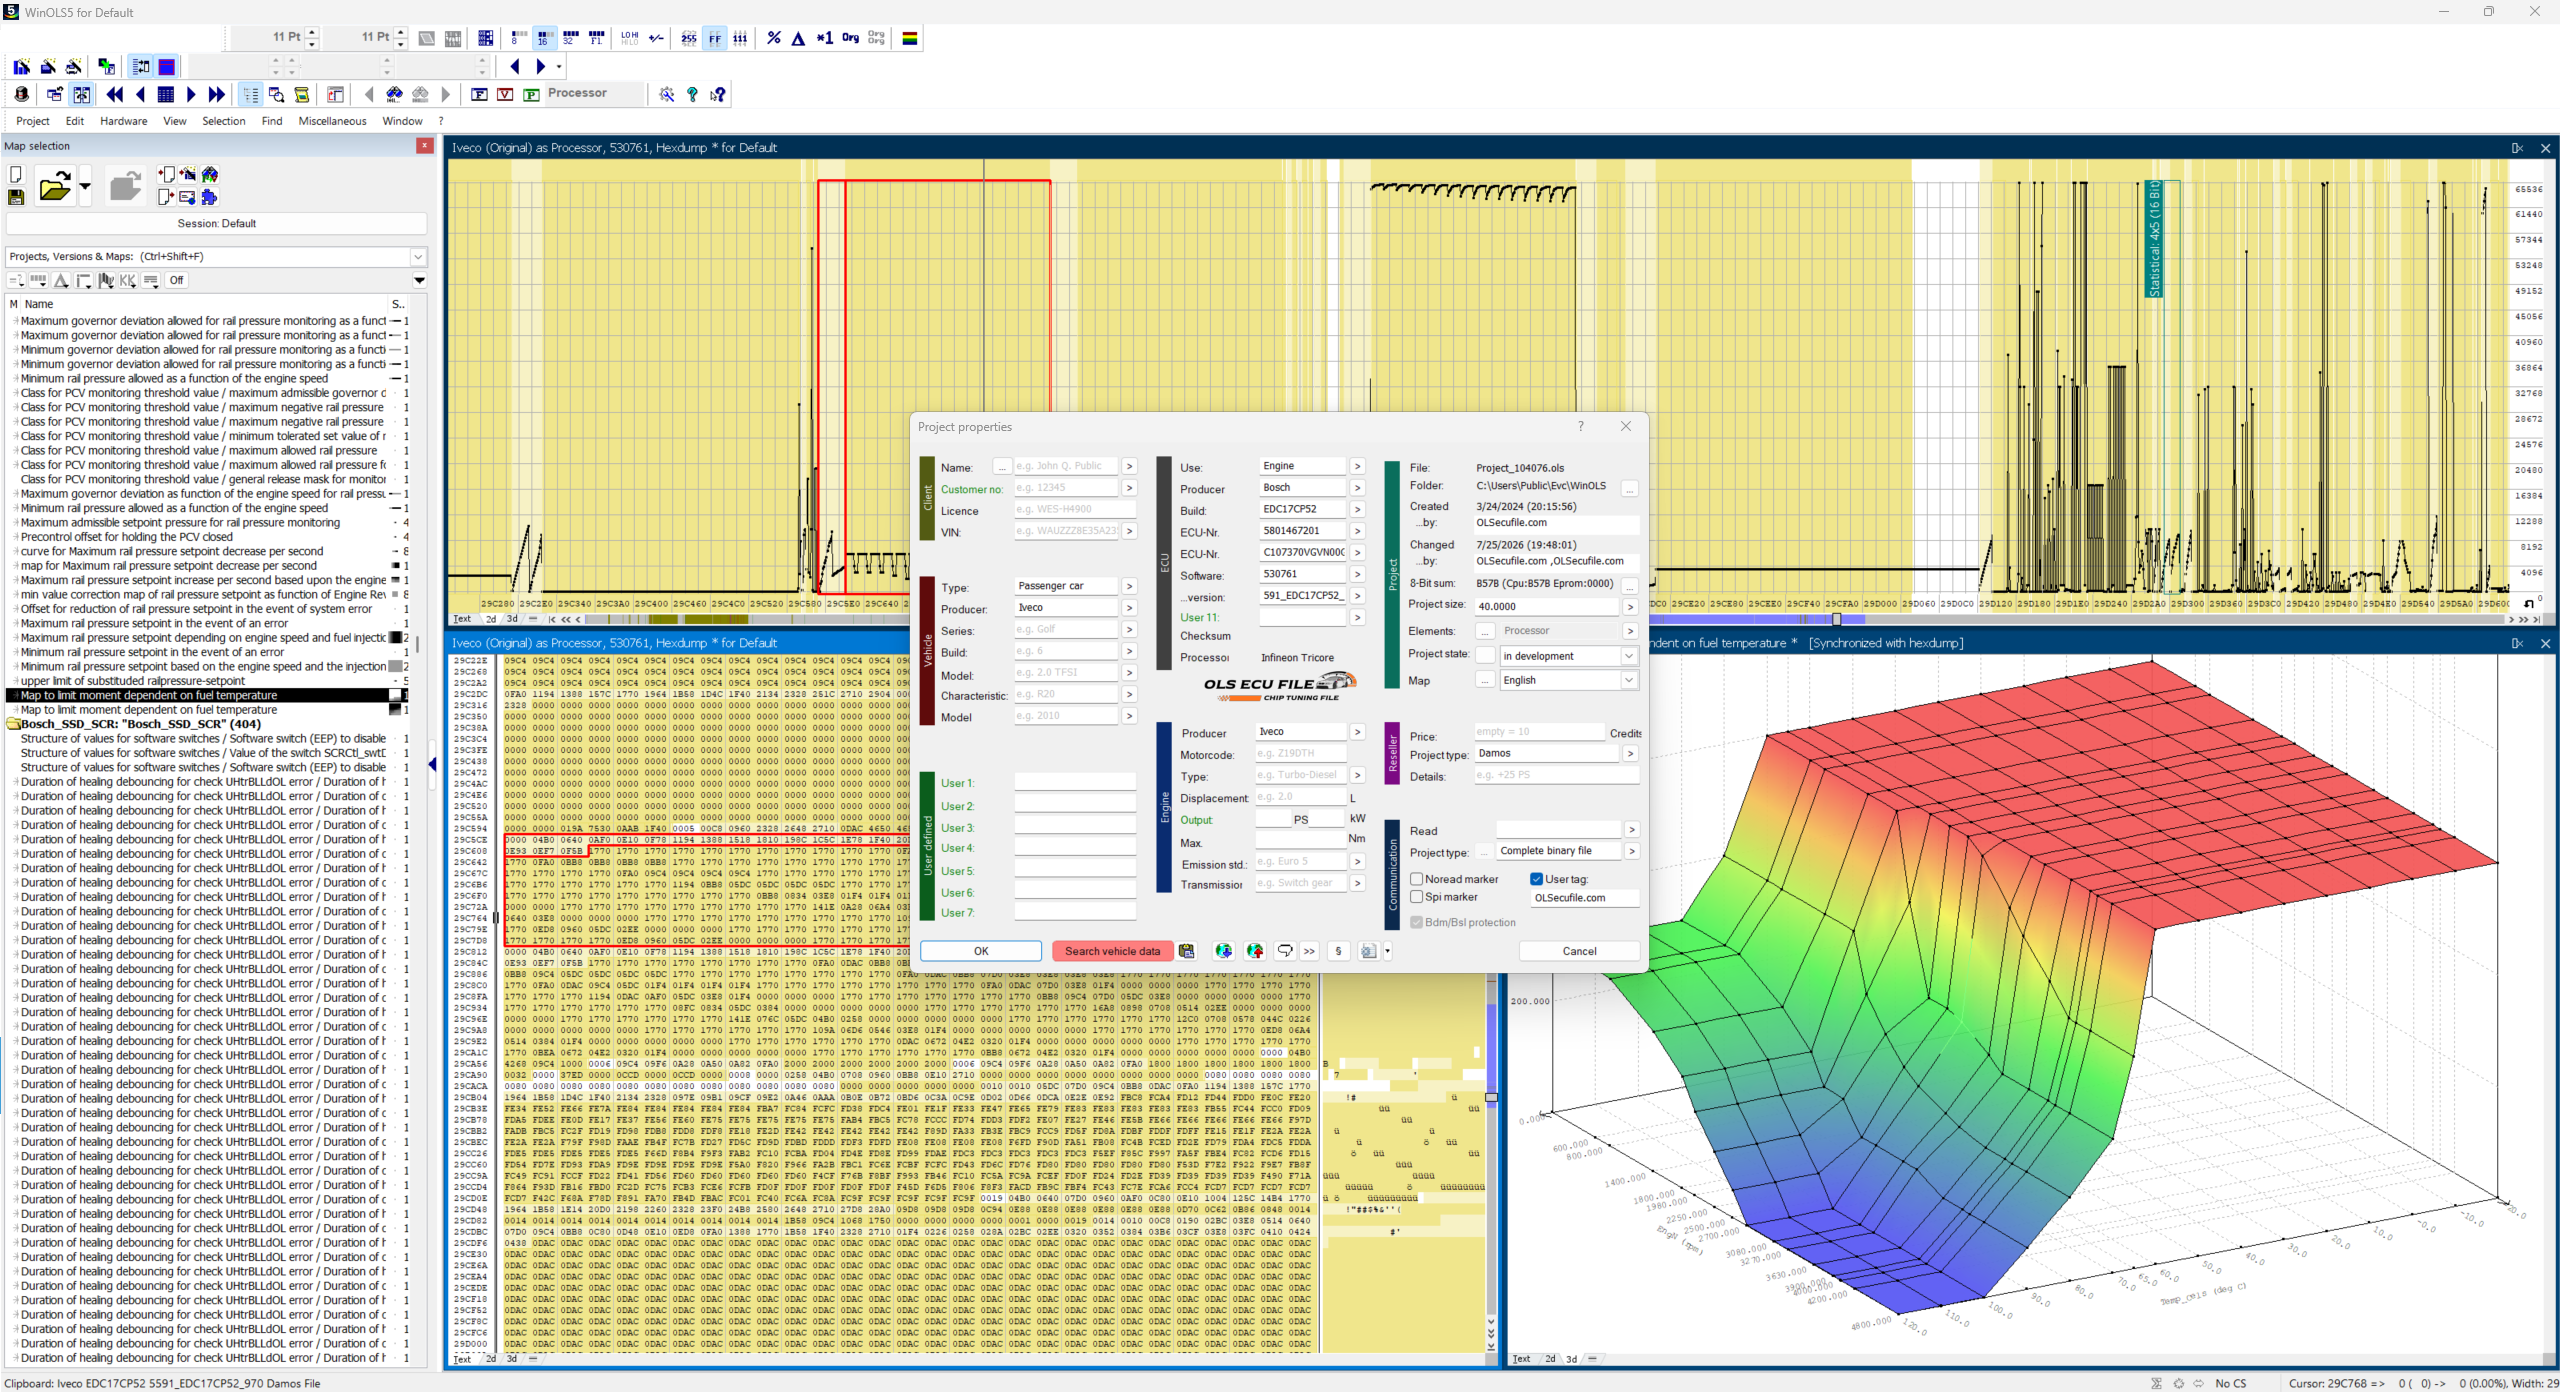Open the rainbow color settings icon
Screen dimensions: 2560x1392
pyautogui.click(x=910, y=38)
